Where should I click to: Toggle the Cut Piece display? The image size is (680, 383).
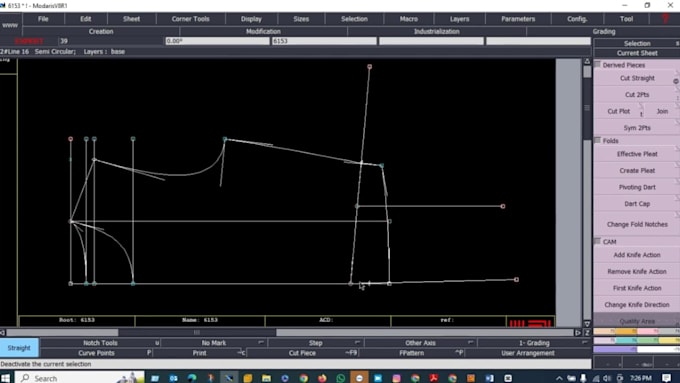(302, 353)
